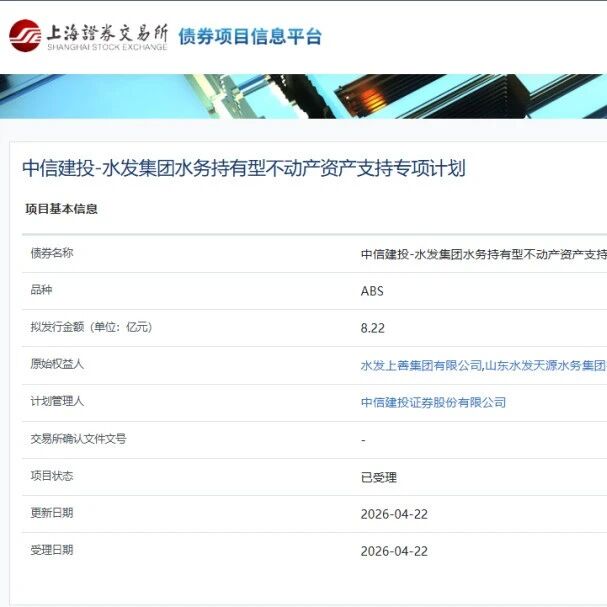Click the 原始权益人 row label

coord(57,364)
